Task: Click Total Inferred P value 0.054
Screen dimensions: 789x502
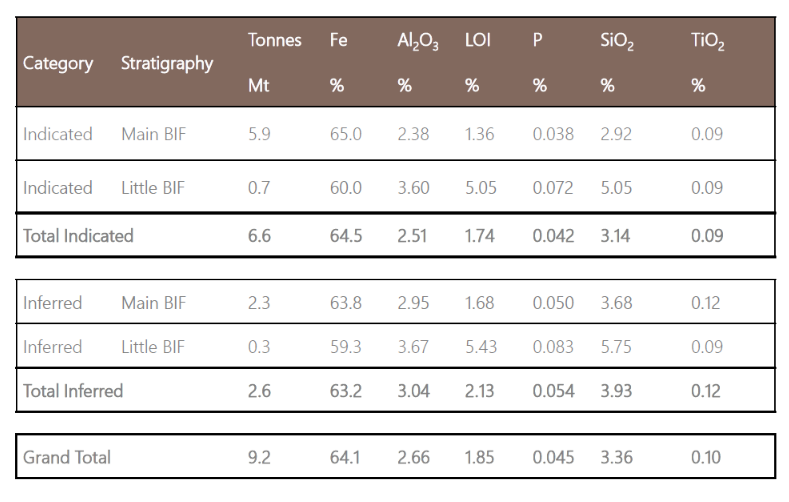Action: coord(554,391)
